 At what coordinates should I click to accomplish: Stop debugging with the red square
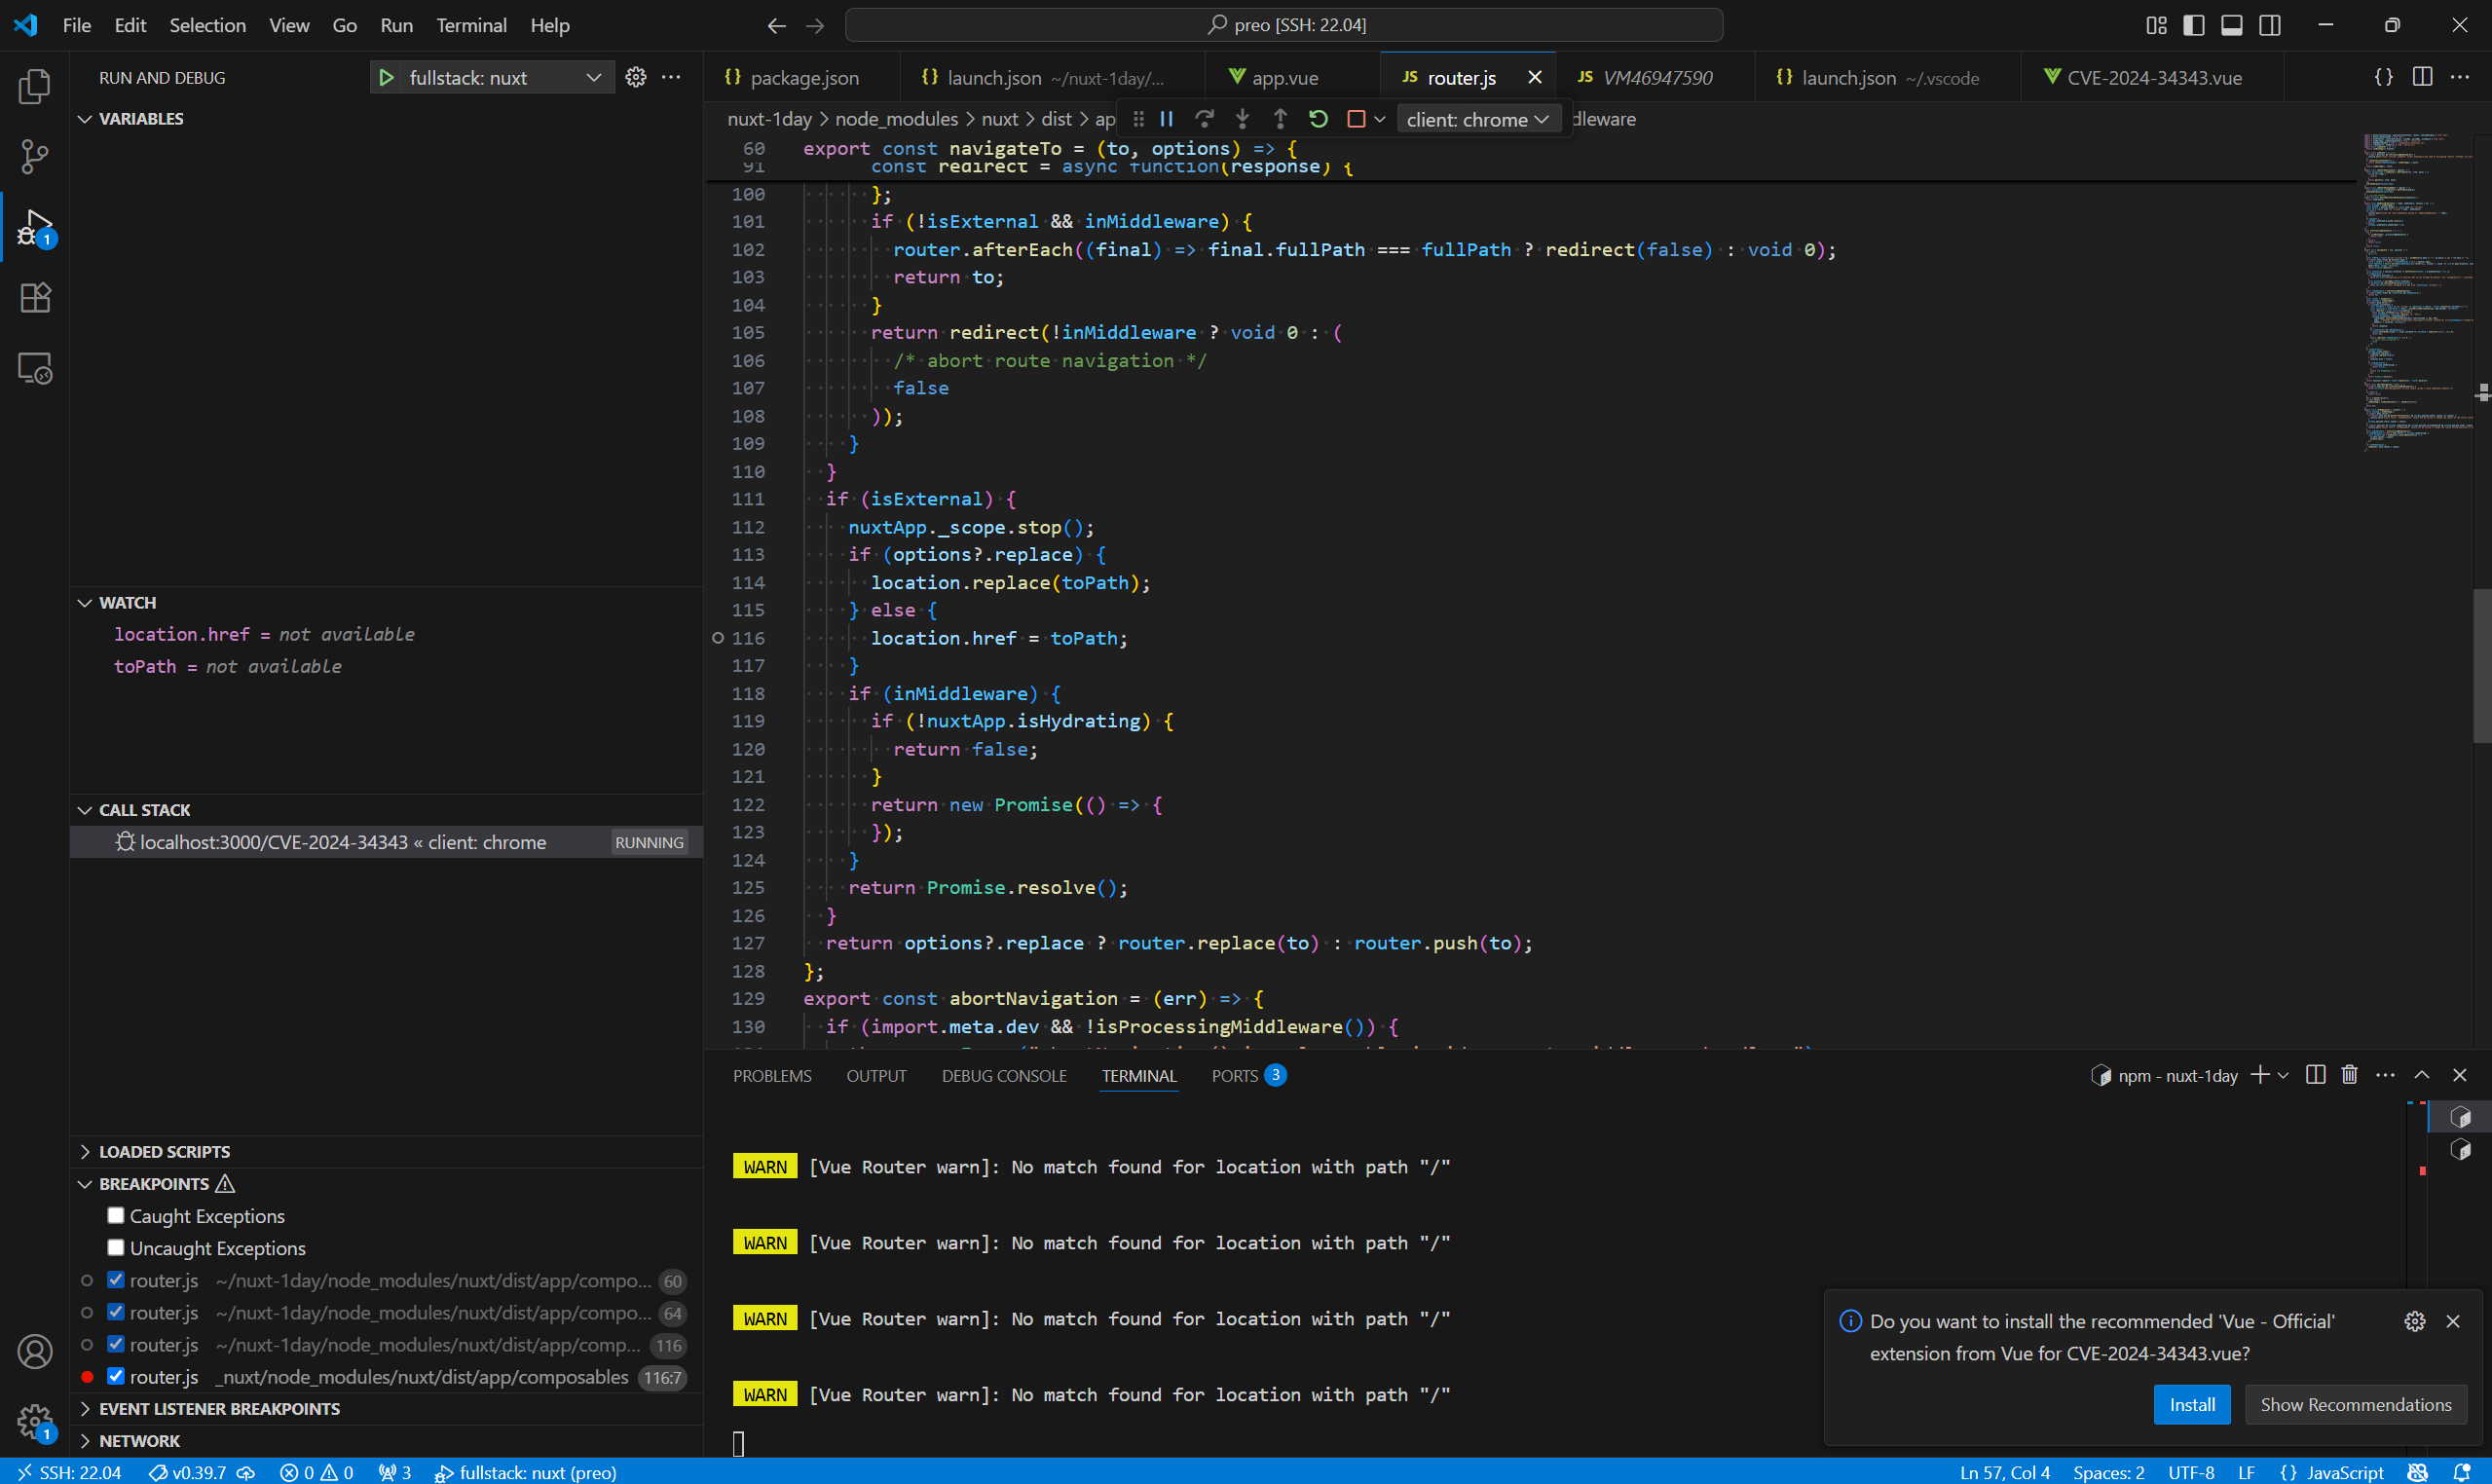(1356, 119)
